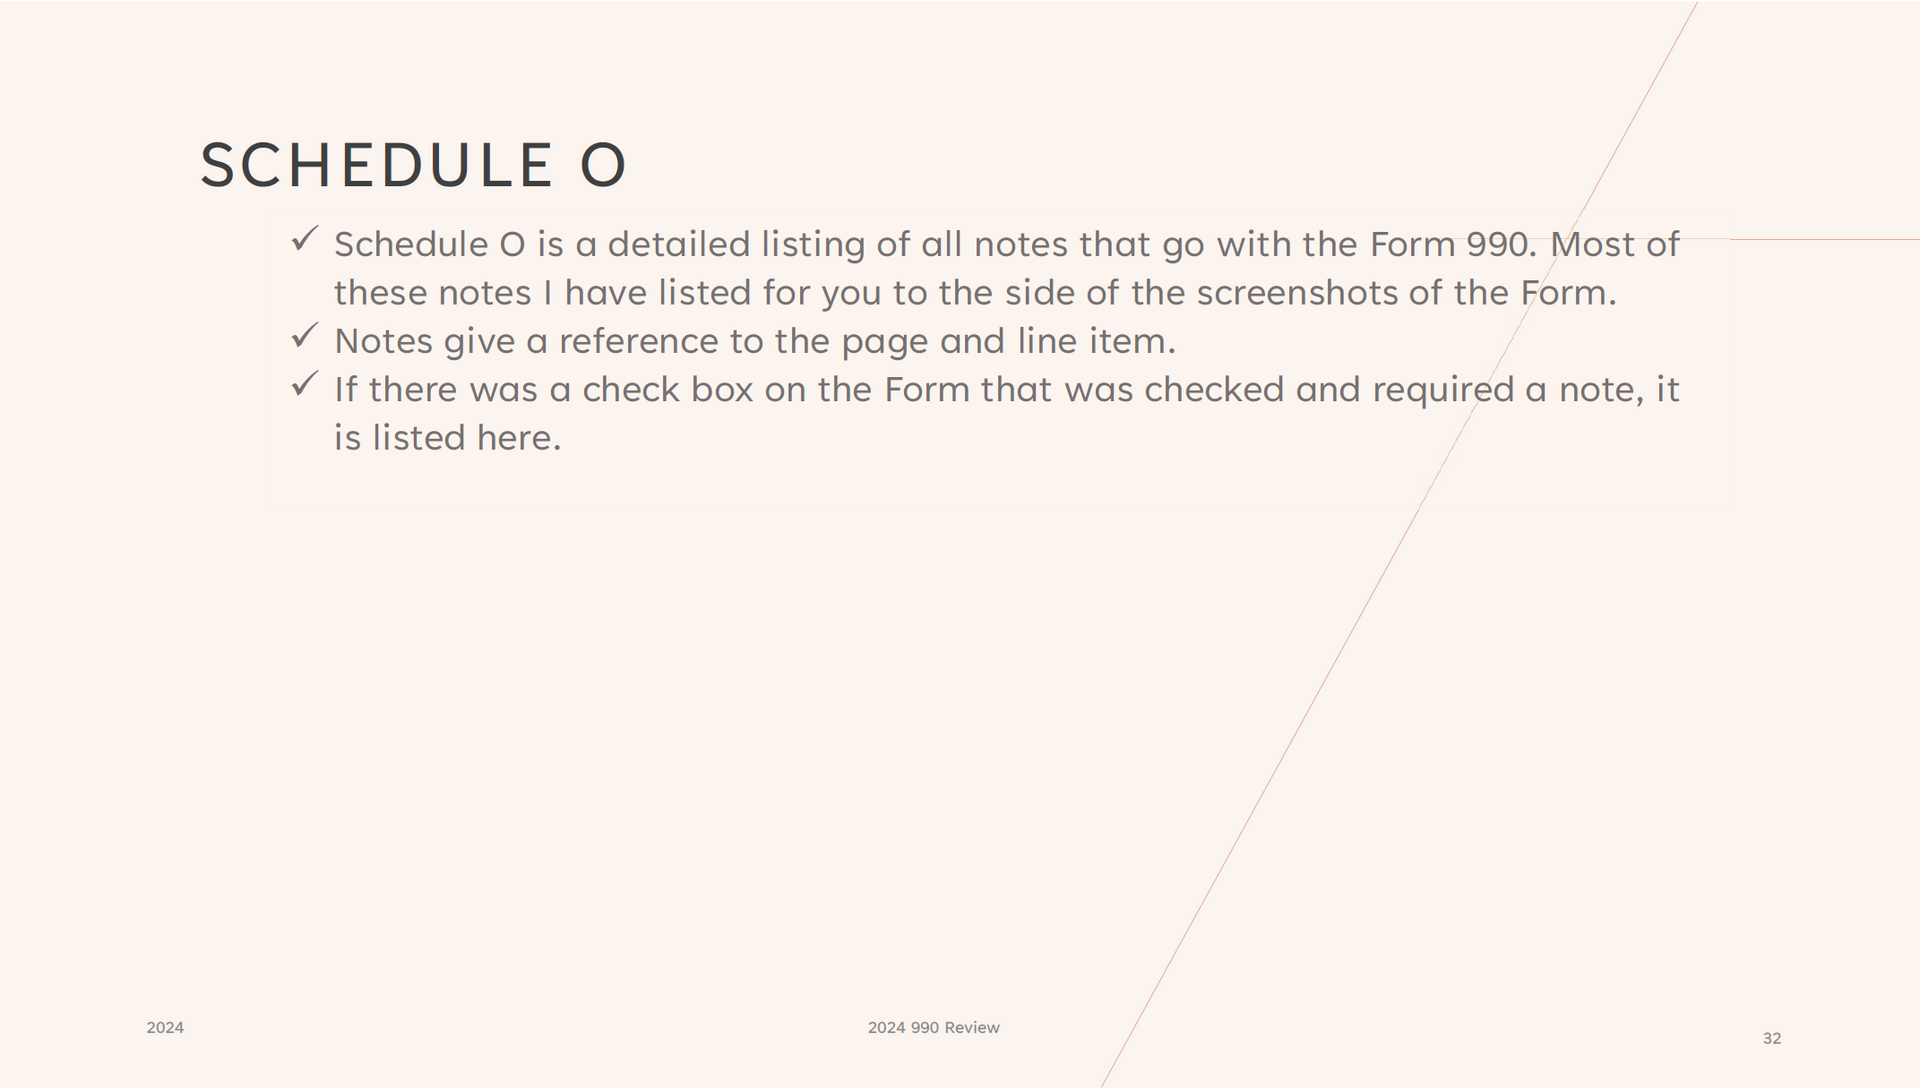Click the checkmark bullet before If there was
The image size is (1920, 1091).
tap(305, 384)
